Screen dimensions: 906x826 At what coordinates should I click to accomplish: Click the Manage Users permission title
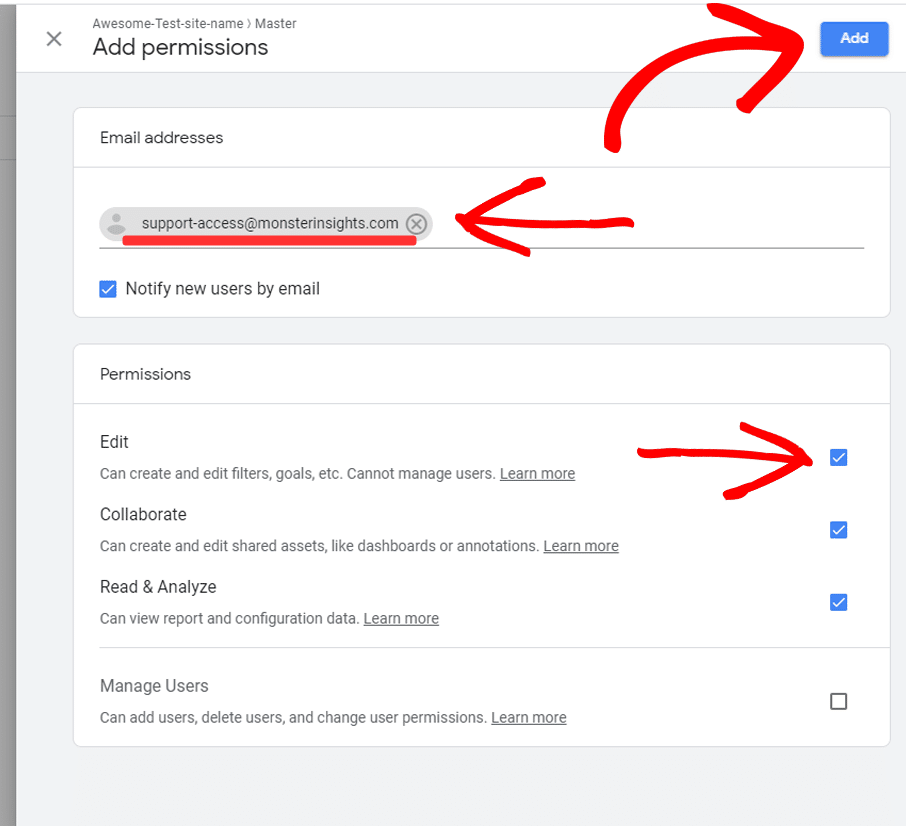click(154, 686)
